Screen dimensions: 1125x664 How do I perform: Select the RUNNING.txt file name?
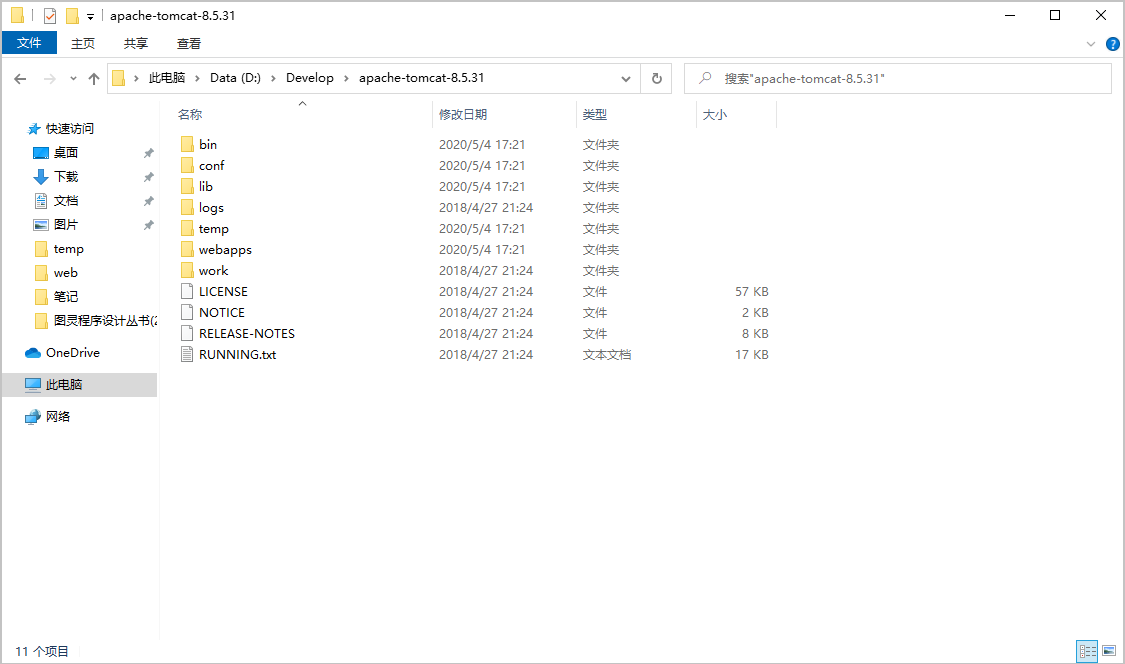pos(237,355)
